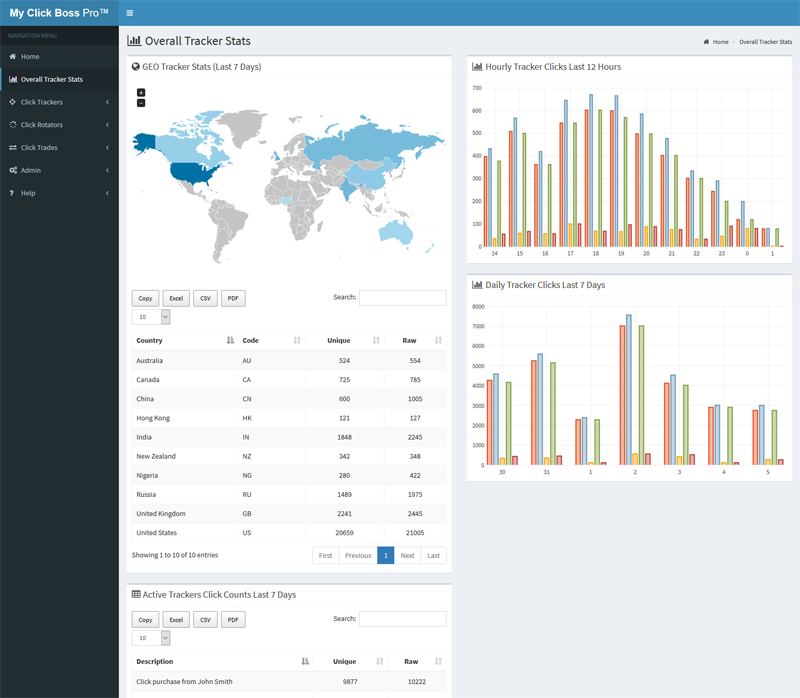Open the Help menu item
This screenshot has width=800, height=698.
(x=28, y=193)
